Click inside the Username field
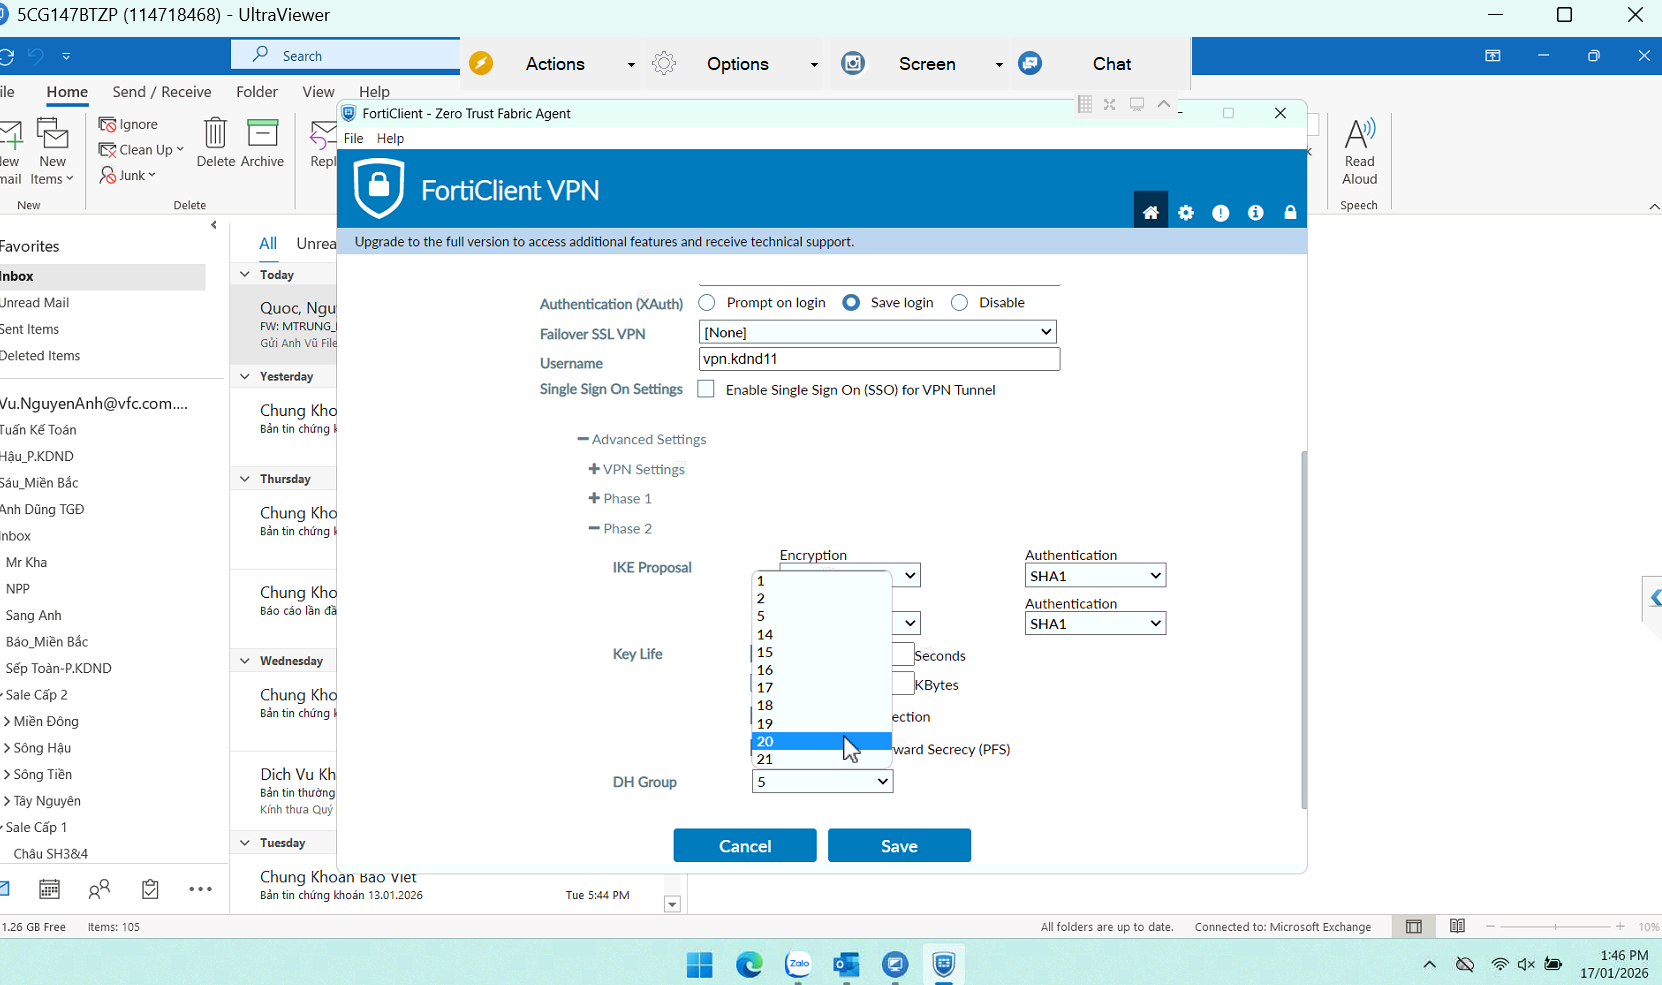The image size is (1662, 985). pyautogui.click(x=878, y=358)
